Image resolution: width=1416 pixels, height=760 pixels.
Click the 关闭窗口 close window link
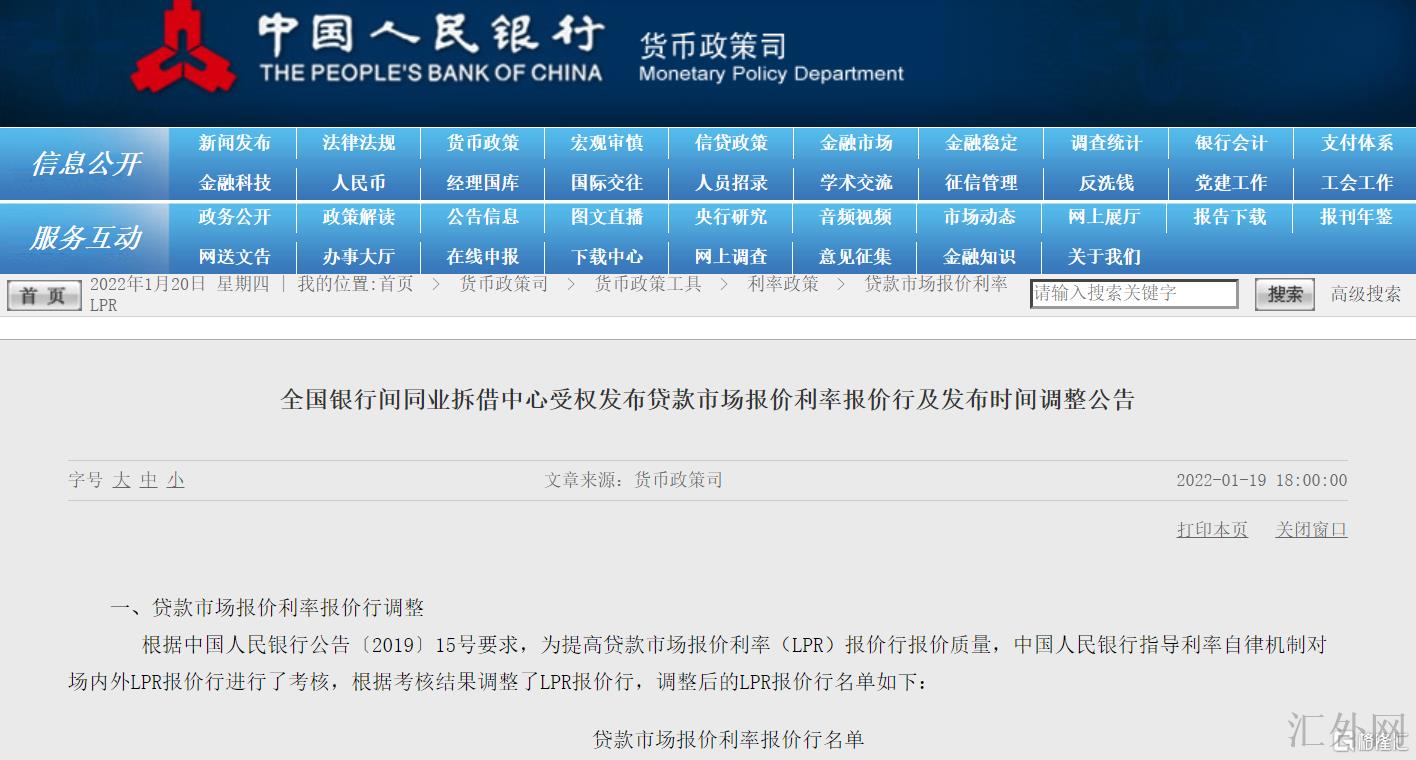1311,530
